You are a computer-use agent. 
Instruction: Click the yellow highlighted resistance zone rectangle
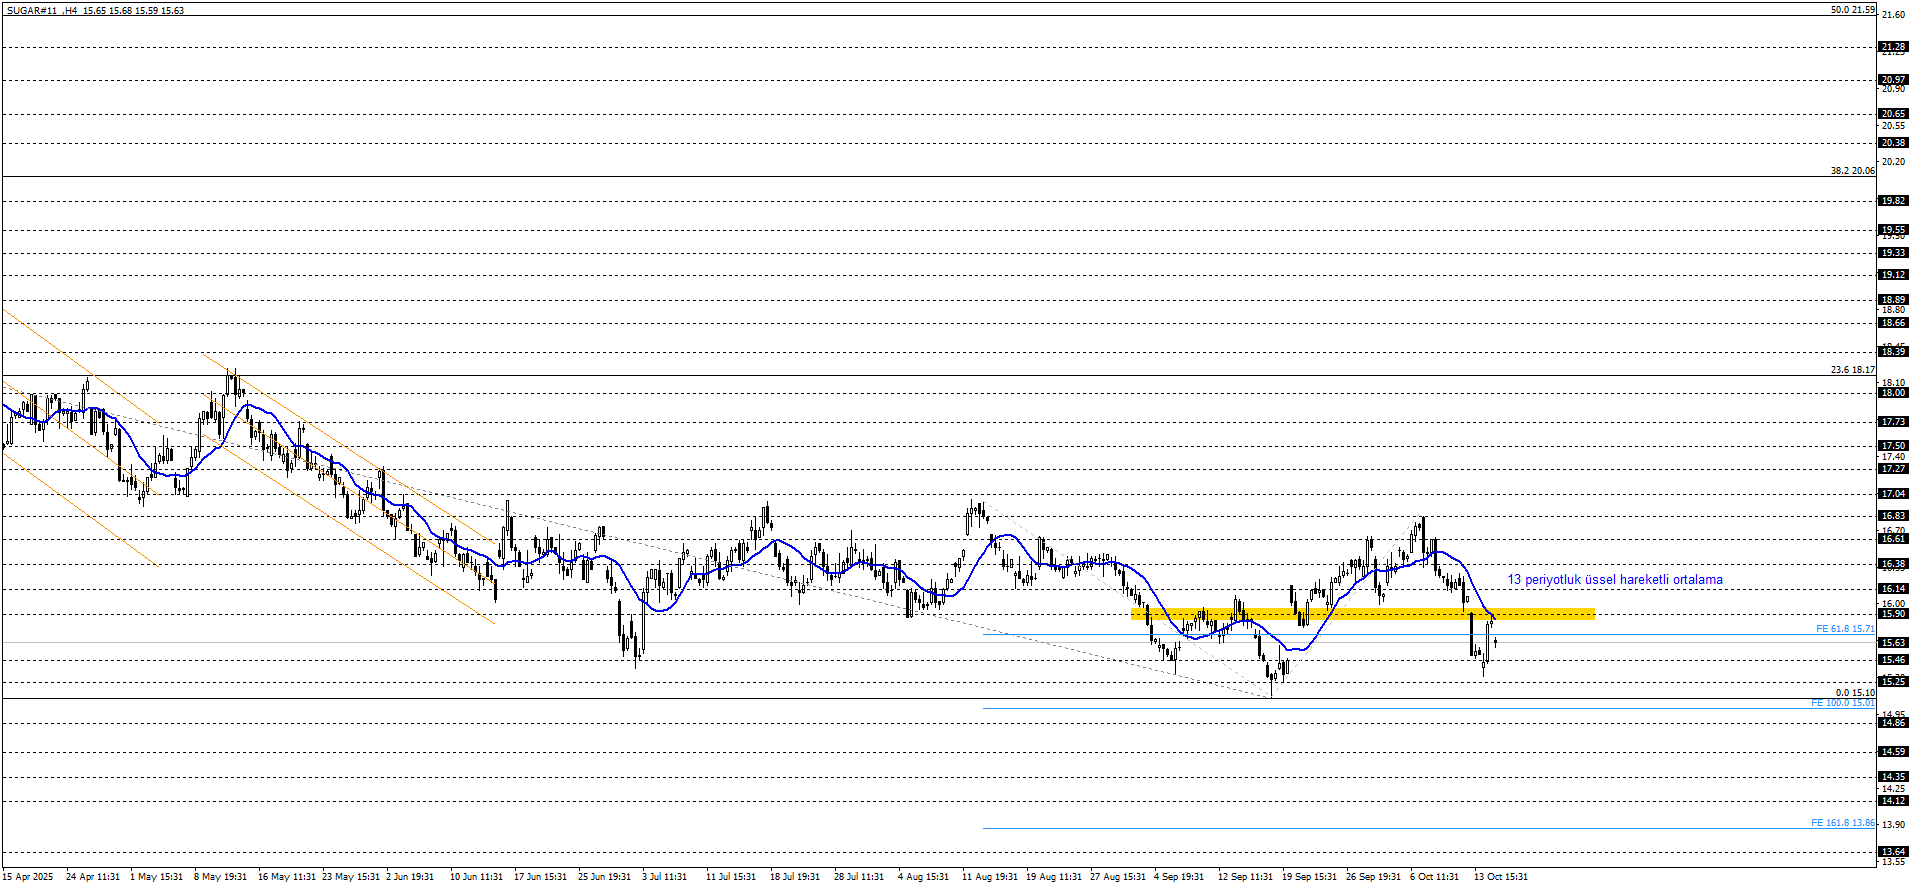click(1362, 613)
